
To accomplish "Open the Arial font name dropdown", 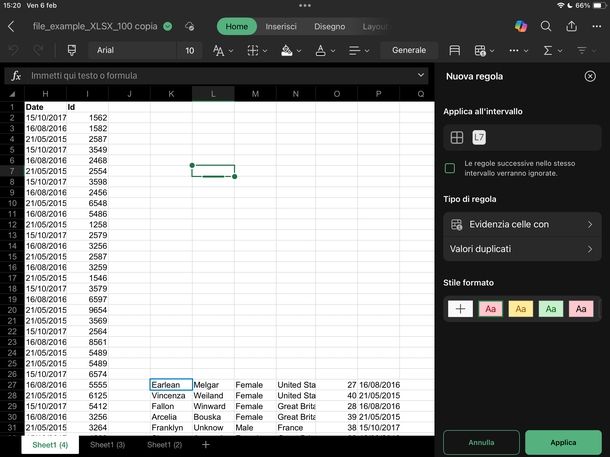I will 132,50.
